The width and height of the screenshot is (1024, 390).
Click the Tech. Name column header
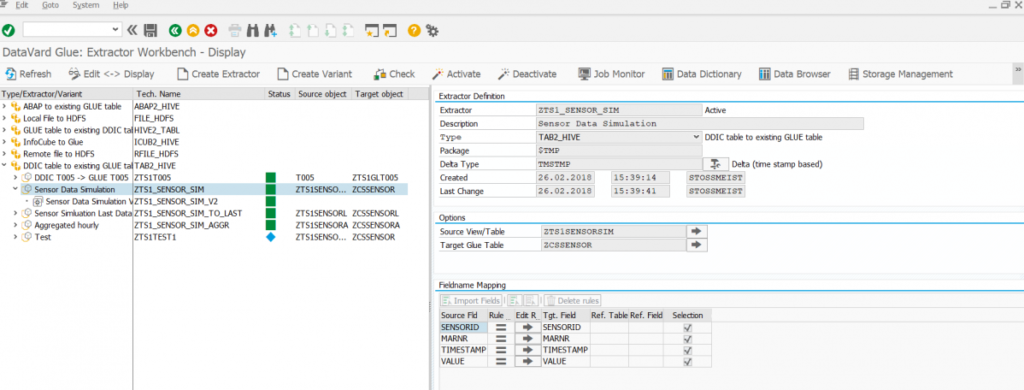point(199,94)
